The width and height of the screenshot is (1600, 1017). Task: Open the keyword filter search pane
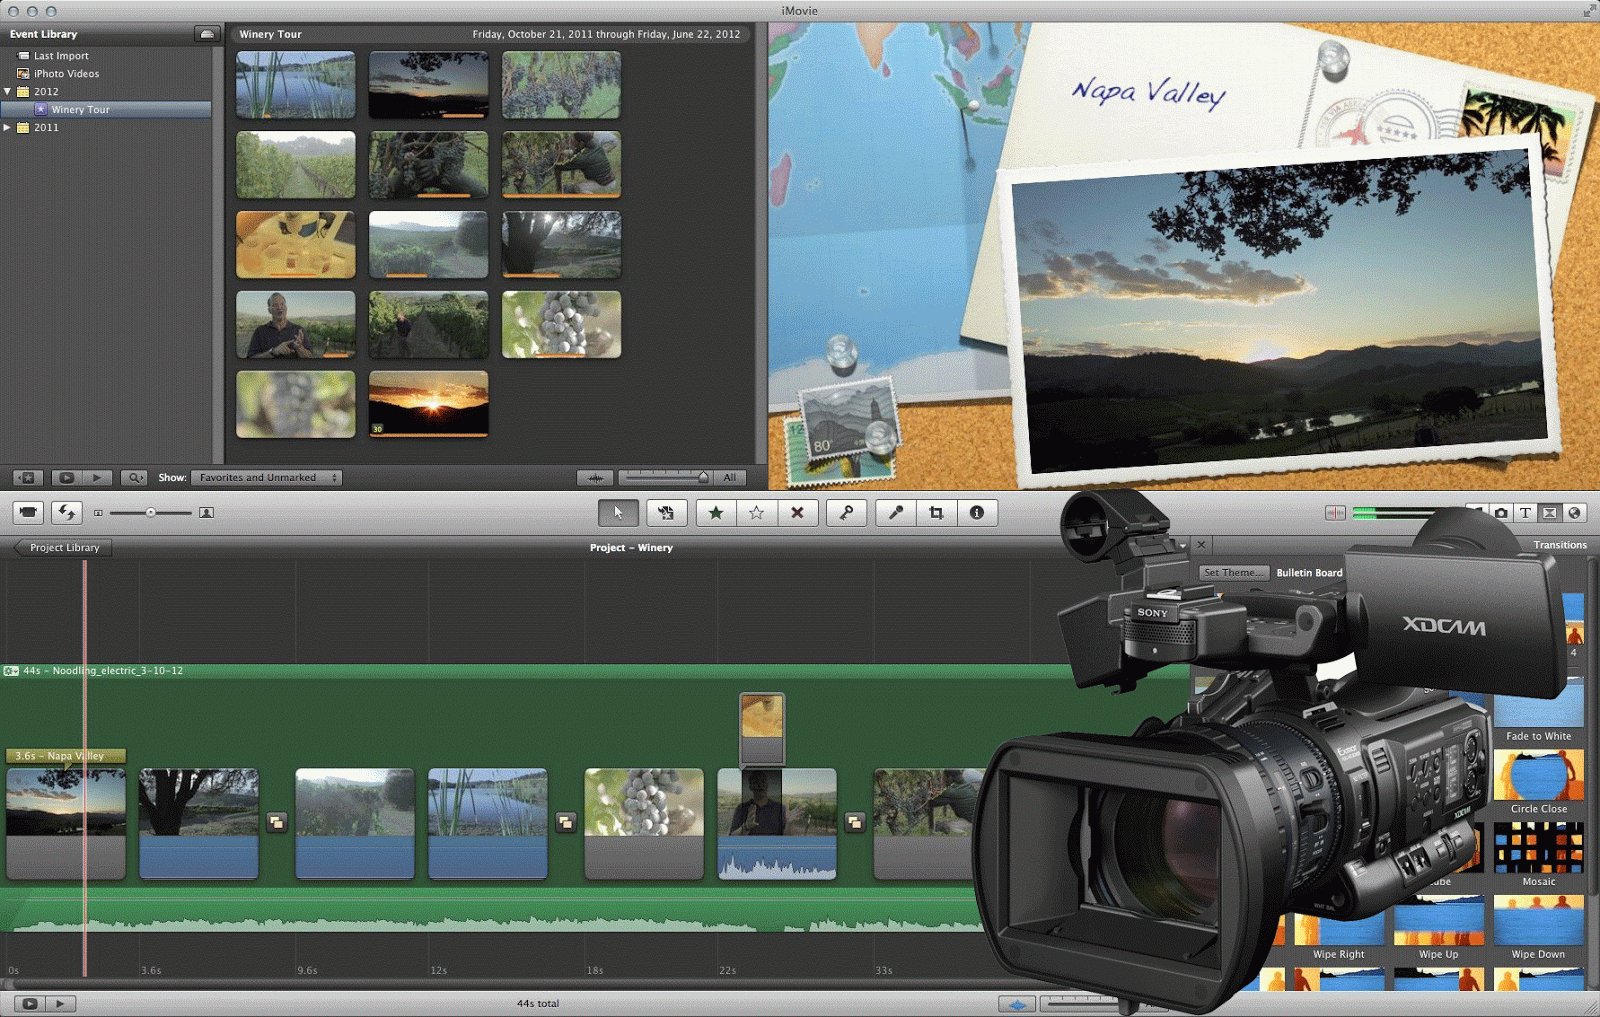pos(134,477)
